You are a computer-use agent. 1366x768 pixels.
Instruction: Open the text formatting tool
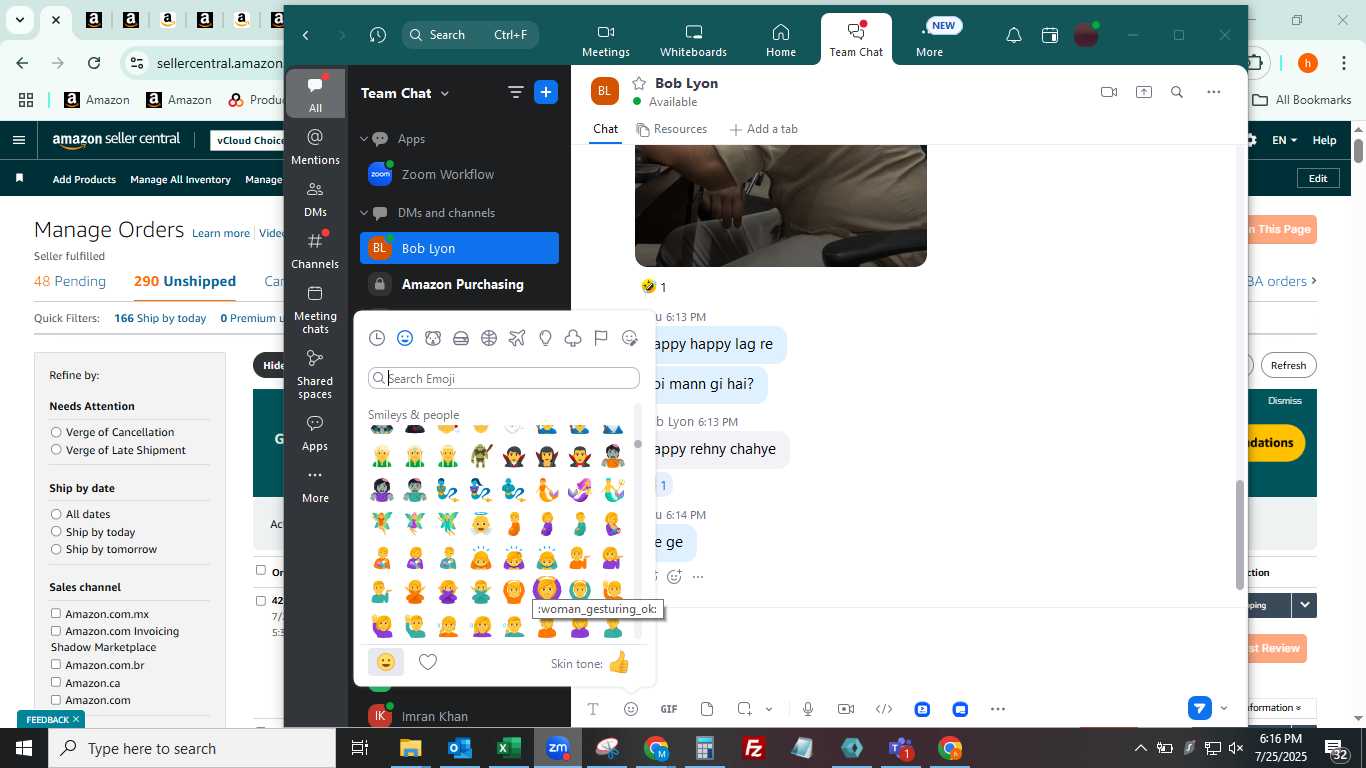(593, 709)
